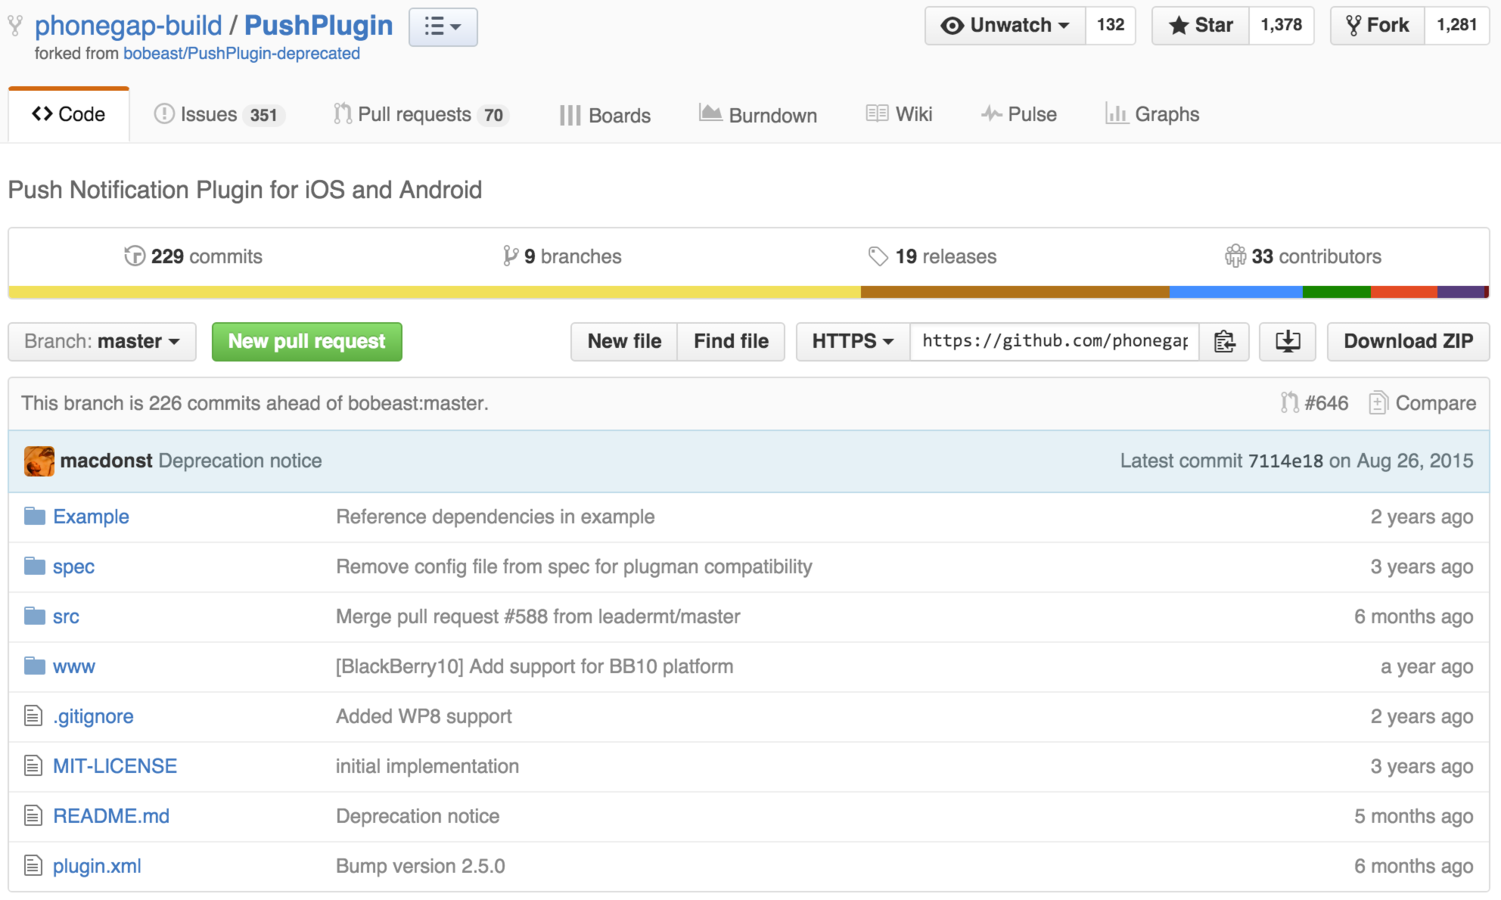Image resolution: width=1501 pixels, height=900 pixels.
Task: Open the phonegap-build organization link
Action: click(x=128, y=25)
